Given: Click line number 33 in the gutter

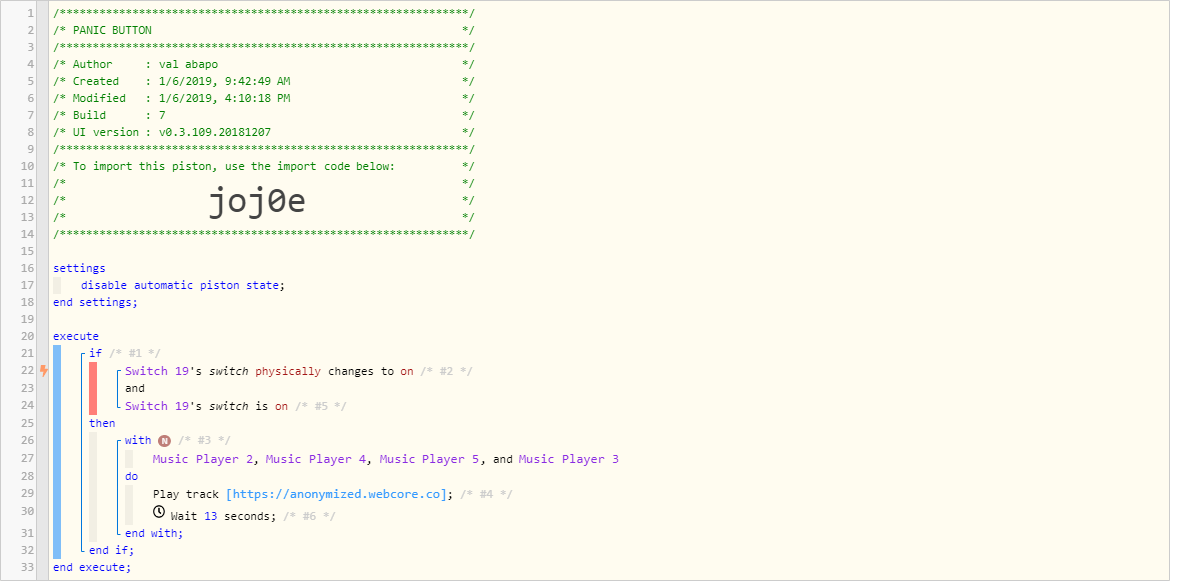Looking at the screenshot, I should pos(28,568).
